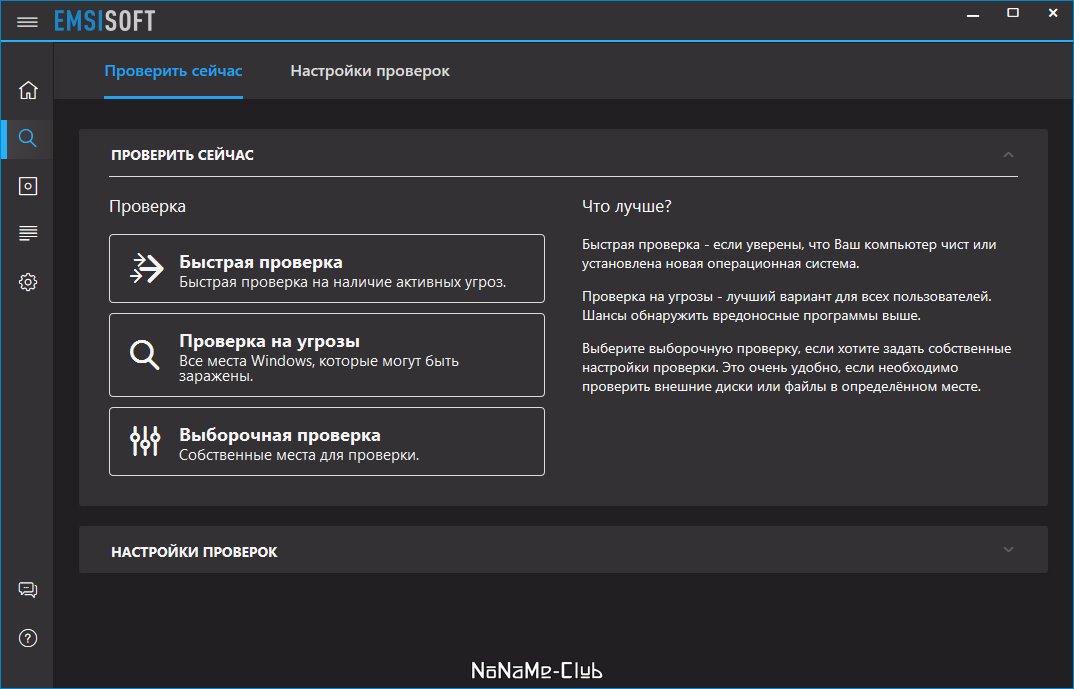This screenshot has width=1074, height=689.
Task: Click the paragraph starting 'Проверка на угрозы - лучший'
Action: [787, 306]
